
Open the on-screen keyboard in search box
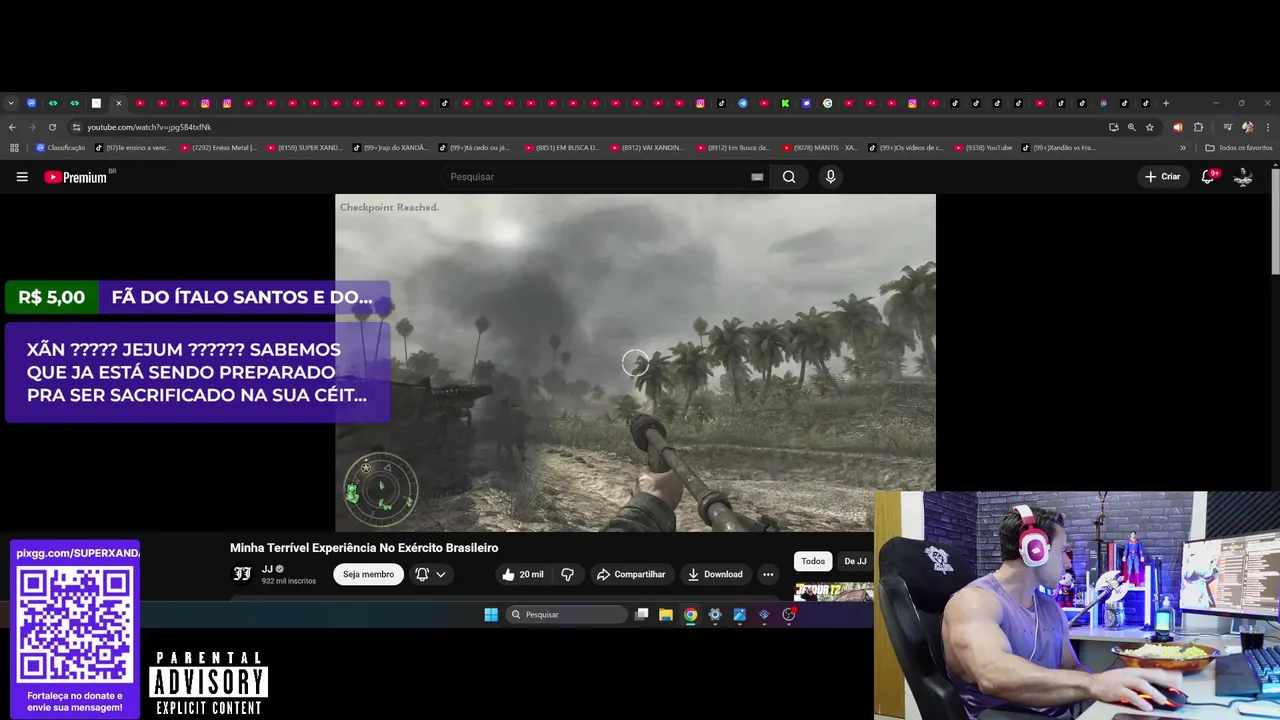(x=757, y=177)
